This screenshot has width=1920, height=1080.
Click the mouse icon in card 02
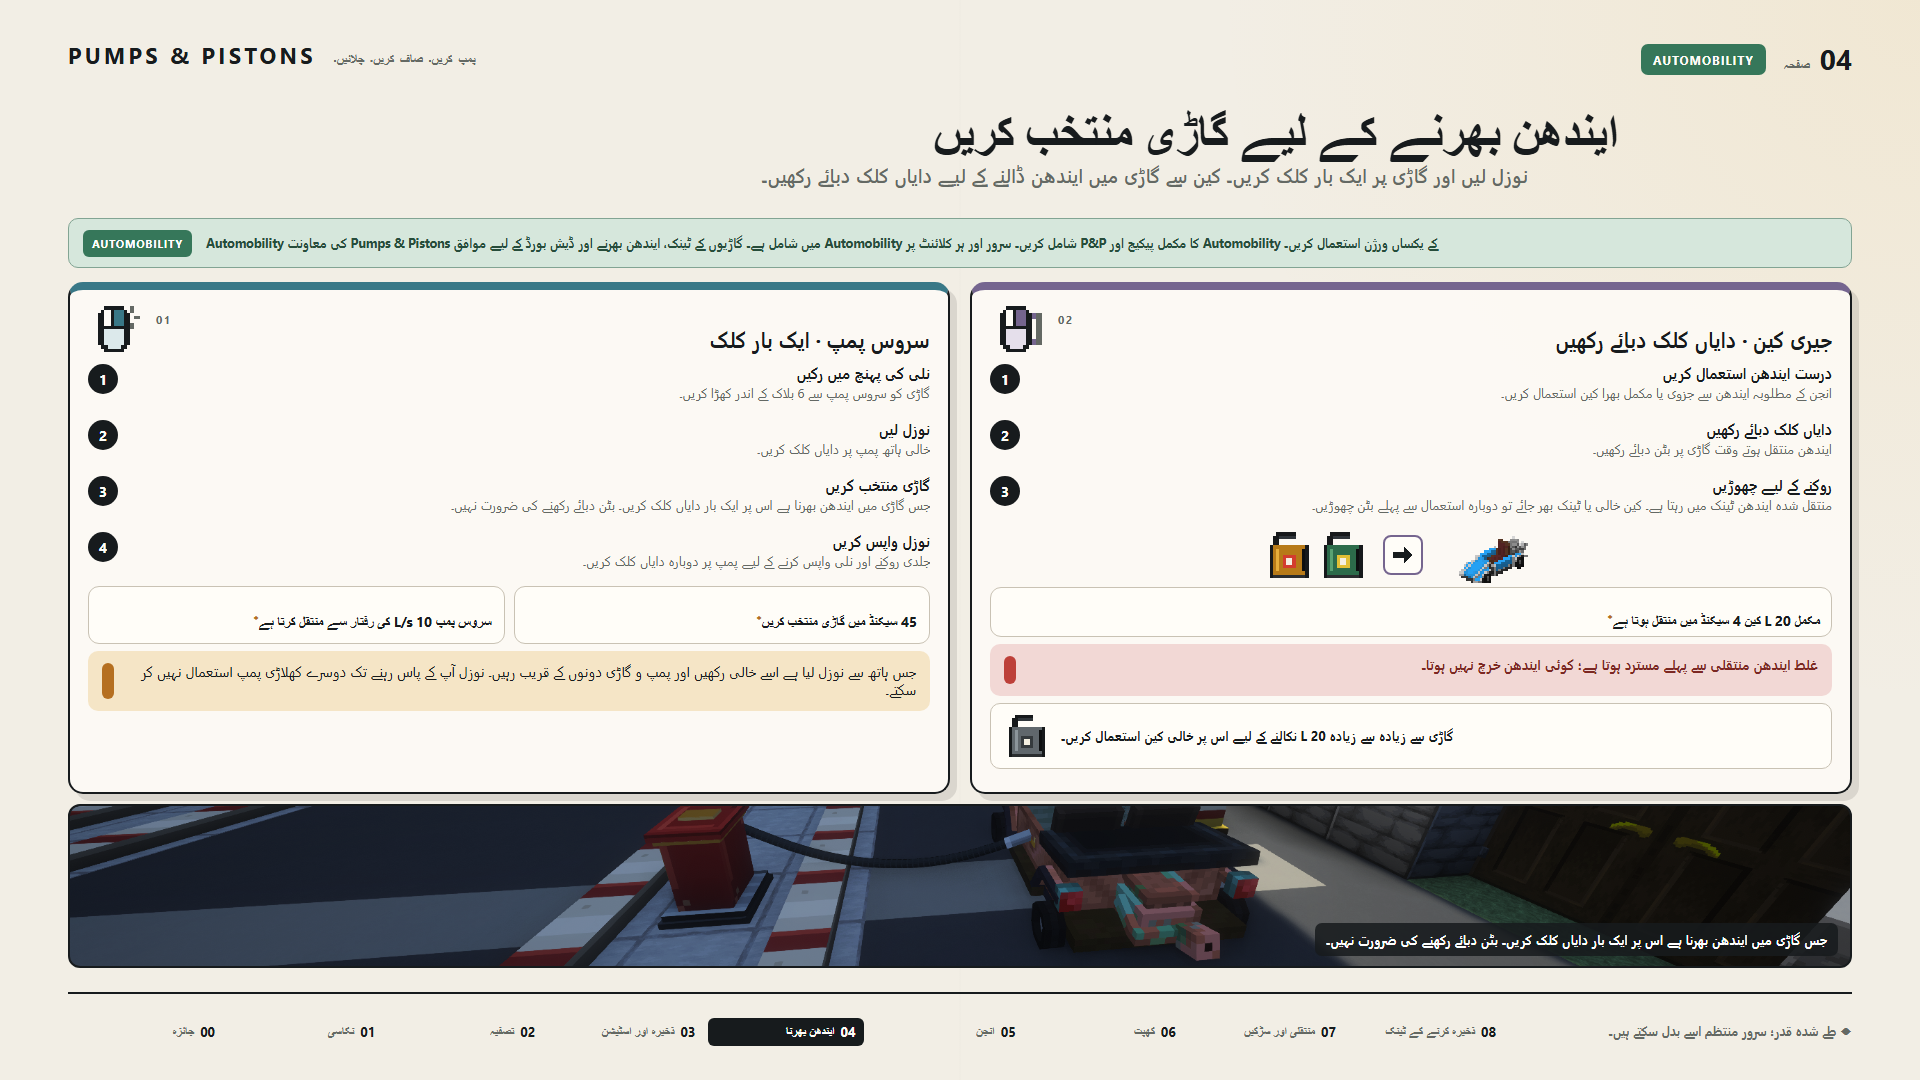[1020, 329]
